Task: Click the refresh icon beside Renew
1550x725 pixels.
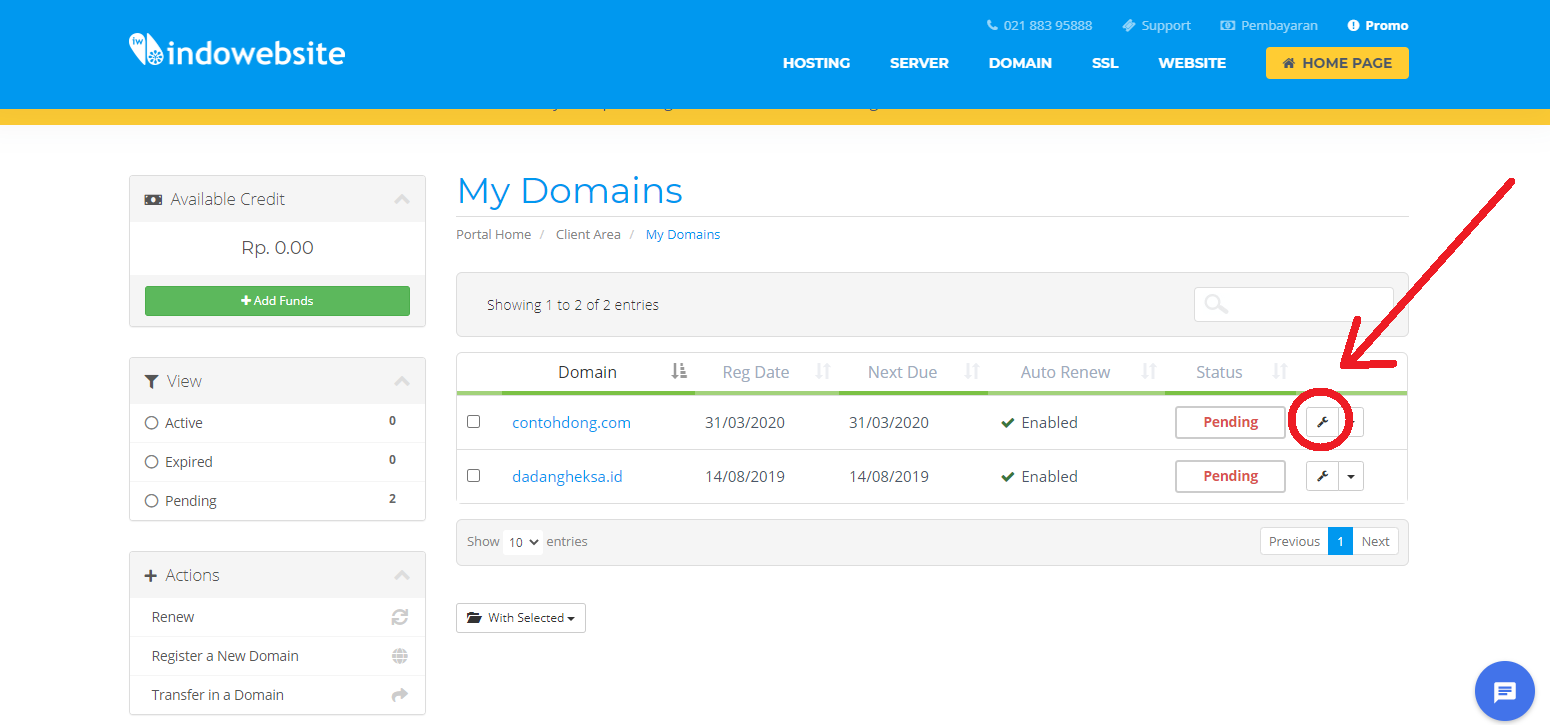Action: [x=399, y=616]
